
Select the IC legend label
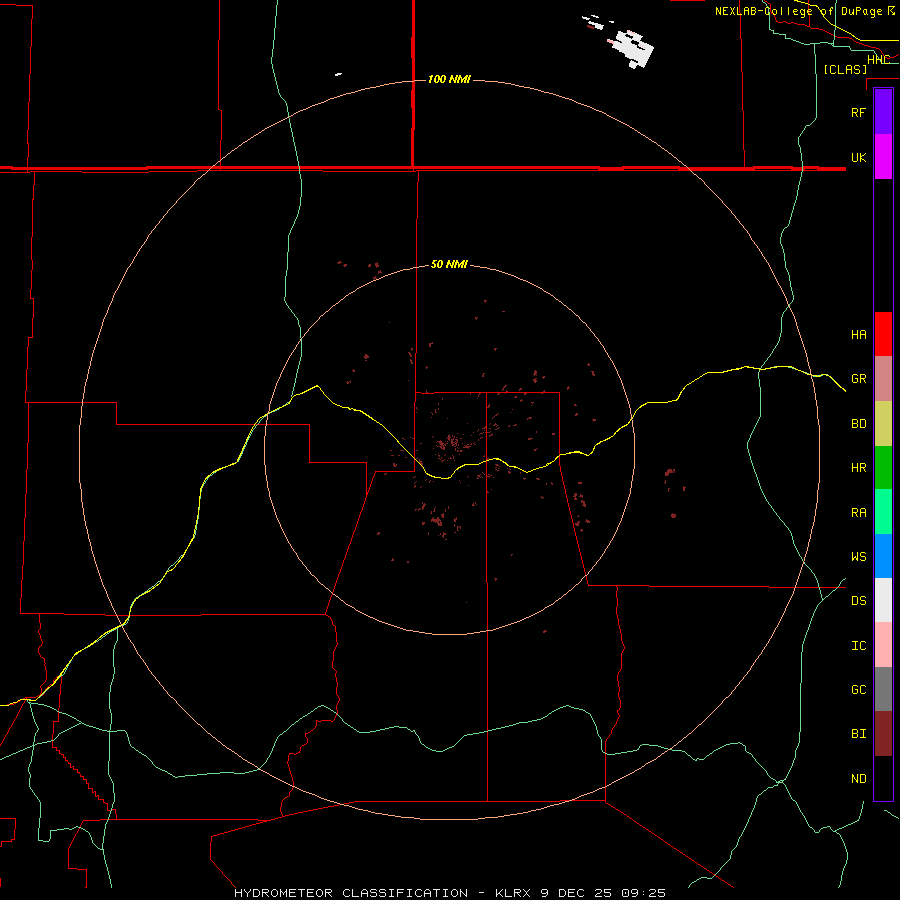point(858,646)
